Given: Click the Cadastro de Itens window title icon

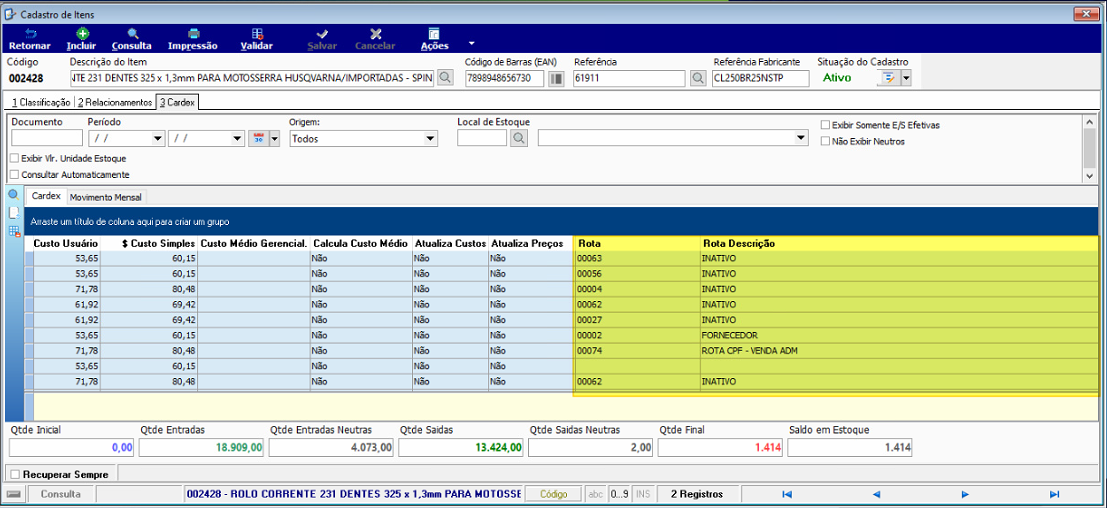Looking at the screenshot, I should [x=11, y=13].
